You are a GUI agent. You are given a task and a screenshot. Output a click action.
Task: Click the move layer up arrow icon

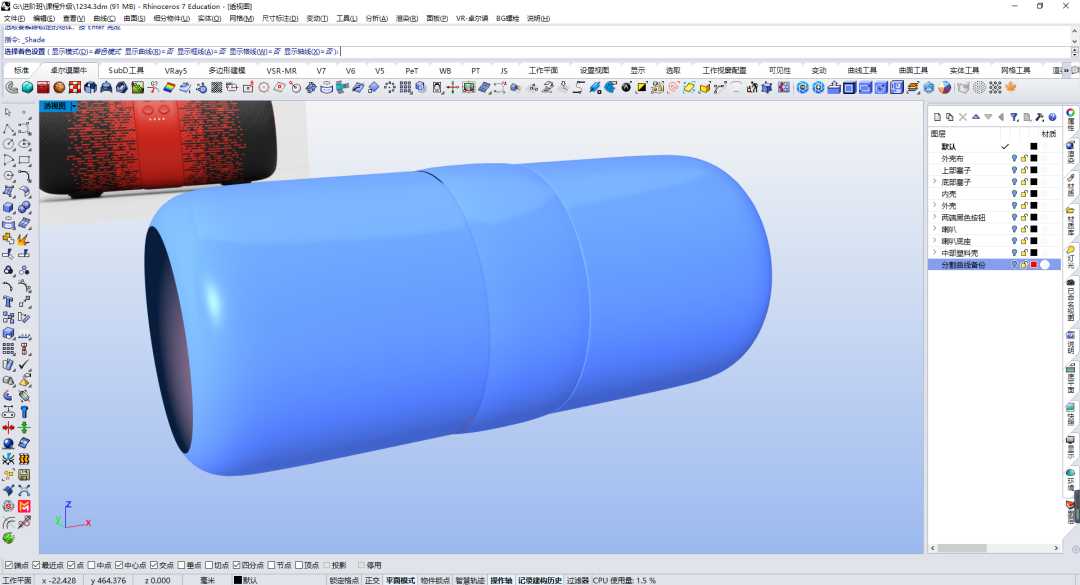(x=975, y=117)
